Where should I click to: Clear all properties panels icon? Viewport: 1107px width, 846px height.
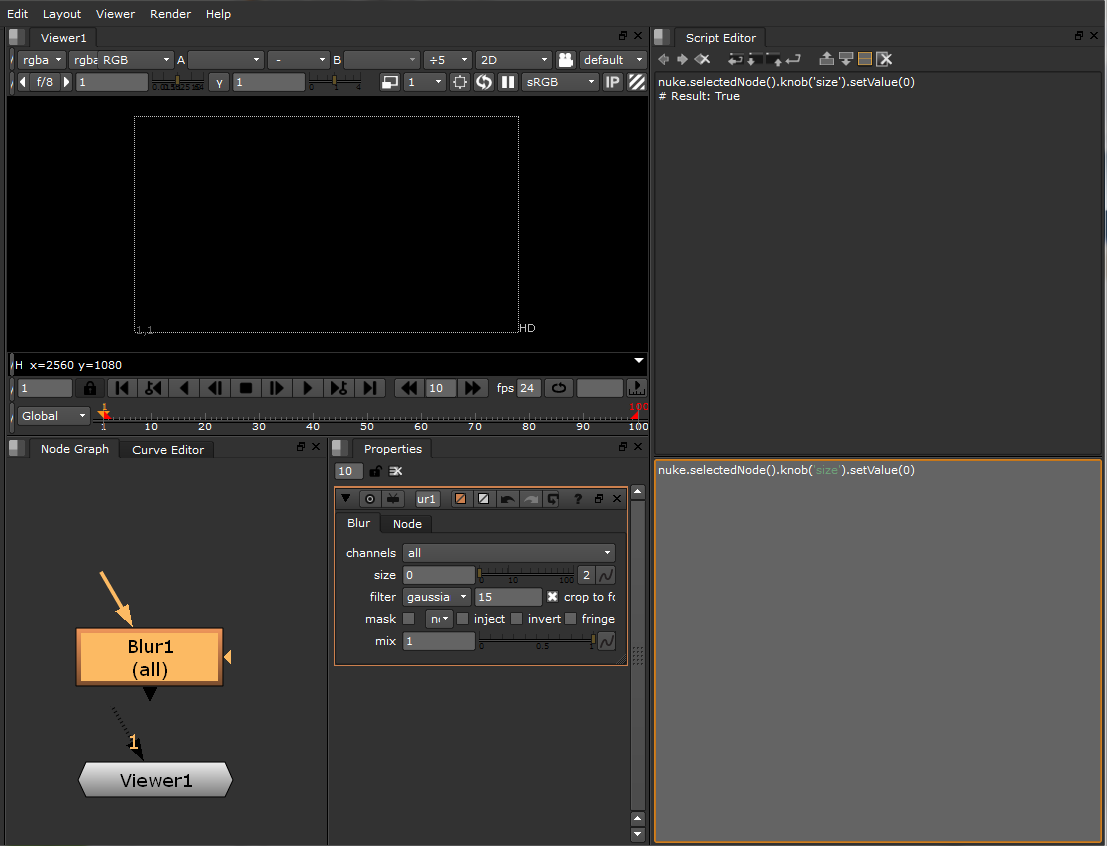pyautogui.click(x=395, y=471)
